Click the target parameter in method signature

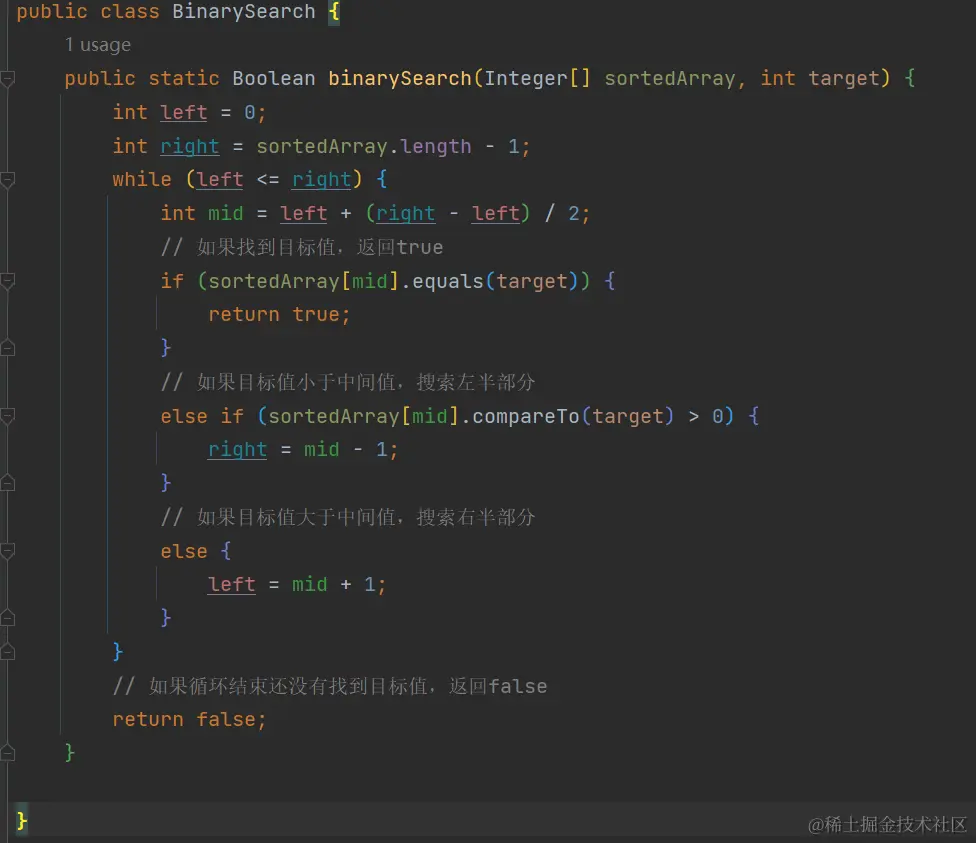[x=844, y=78]
